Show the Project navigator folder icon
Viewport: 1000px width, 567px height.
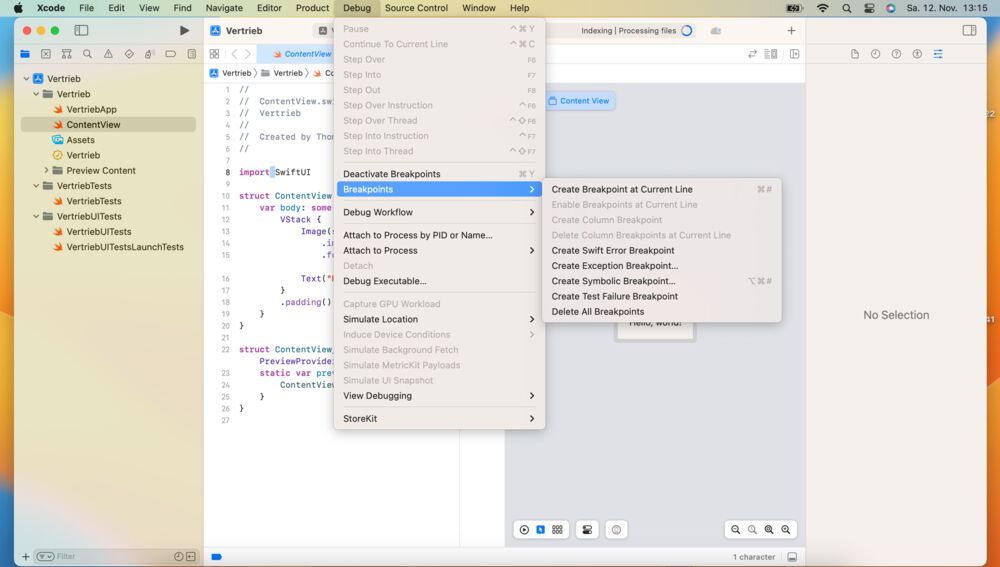click(25, 54)
